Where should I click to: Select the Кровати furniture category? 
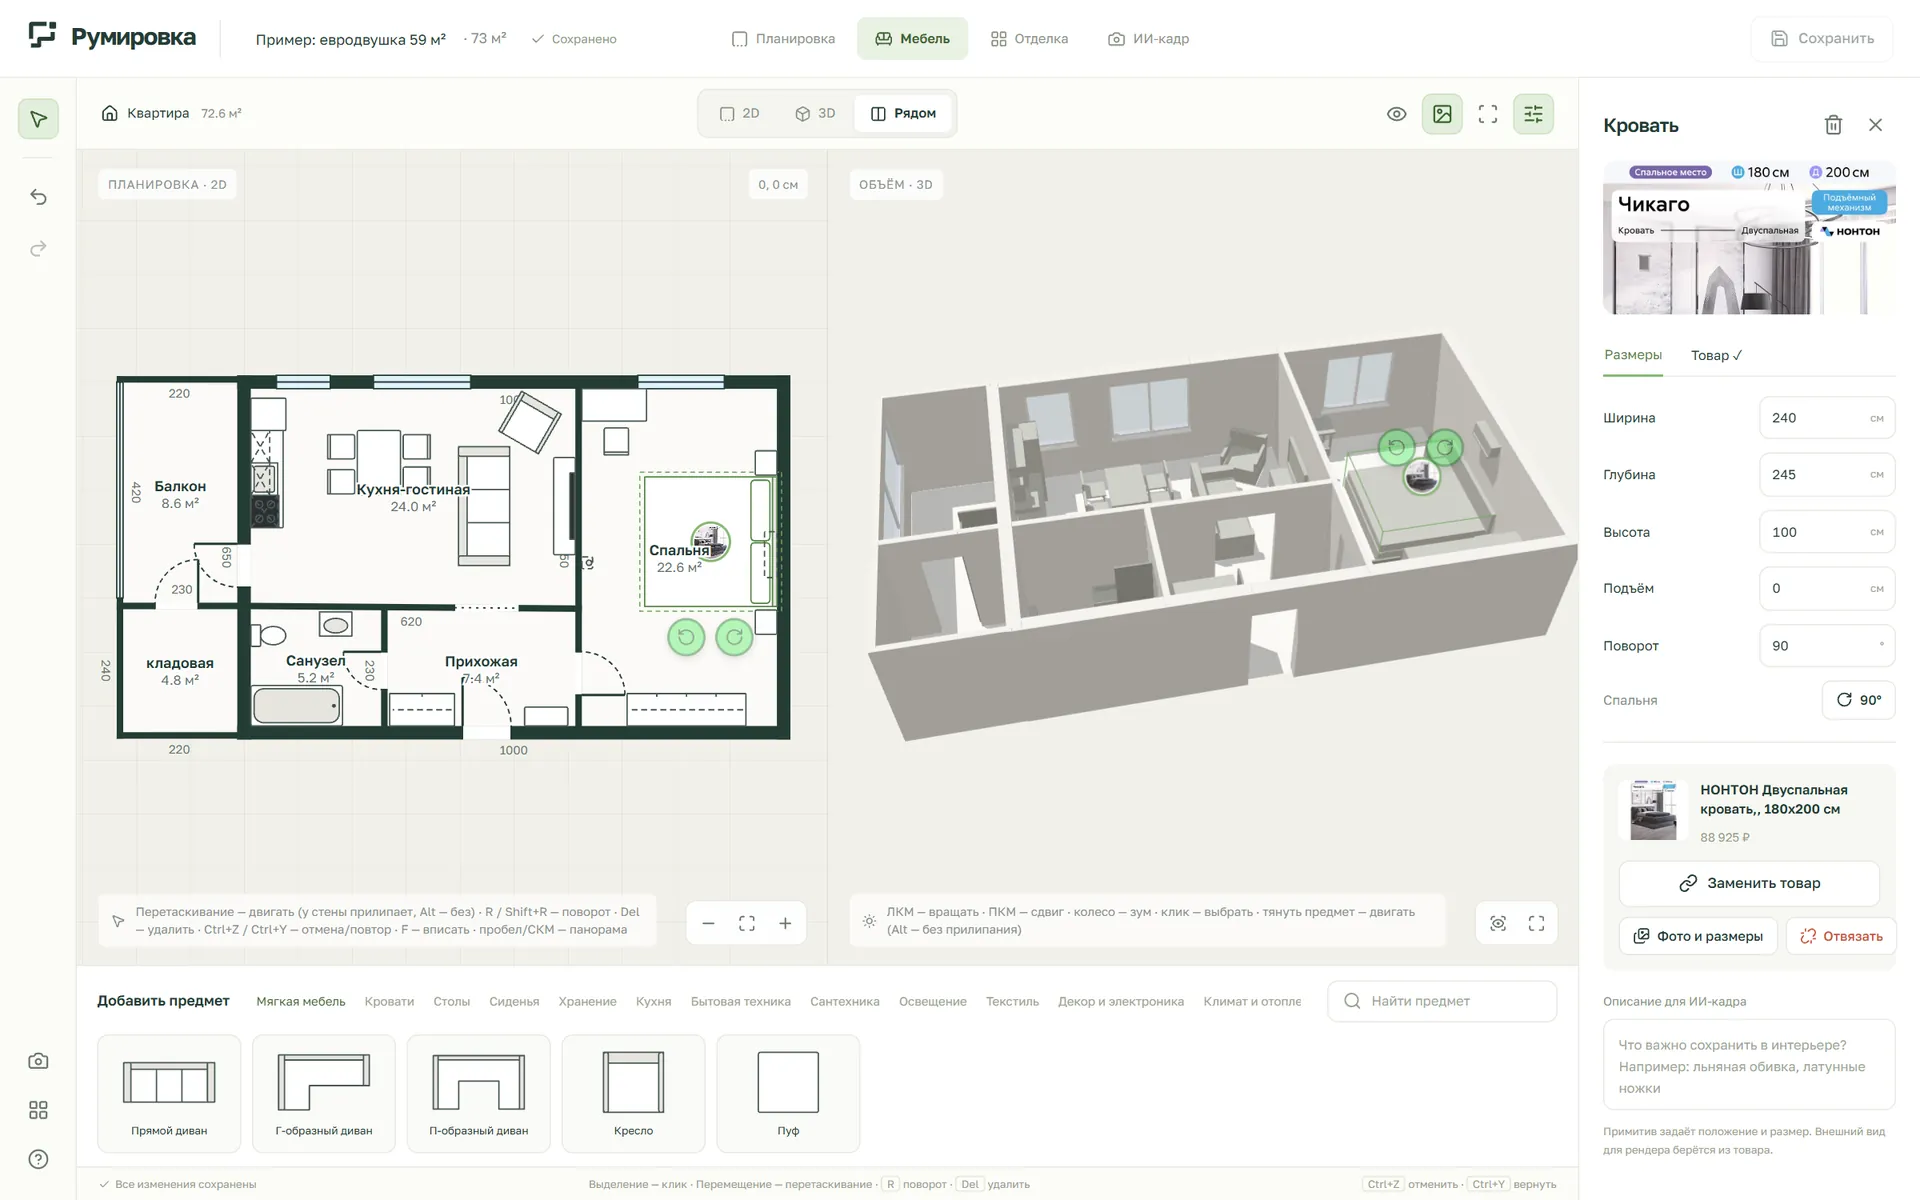coord(389,1001)
